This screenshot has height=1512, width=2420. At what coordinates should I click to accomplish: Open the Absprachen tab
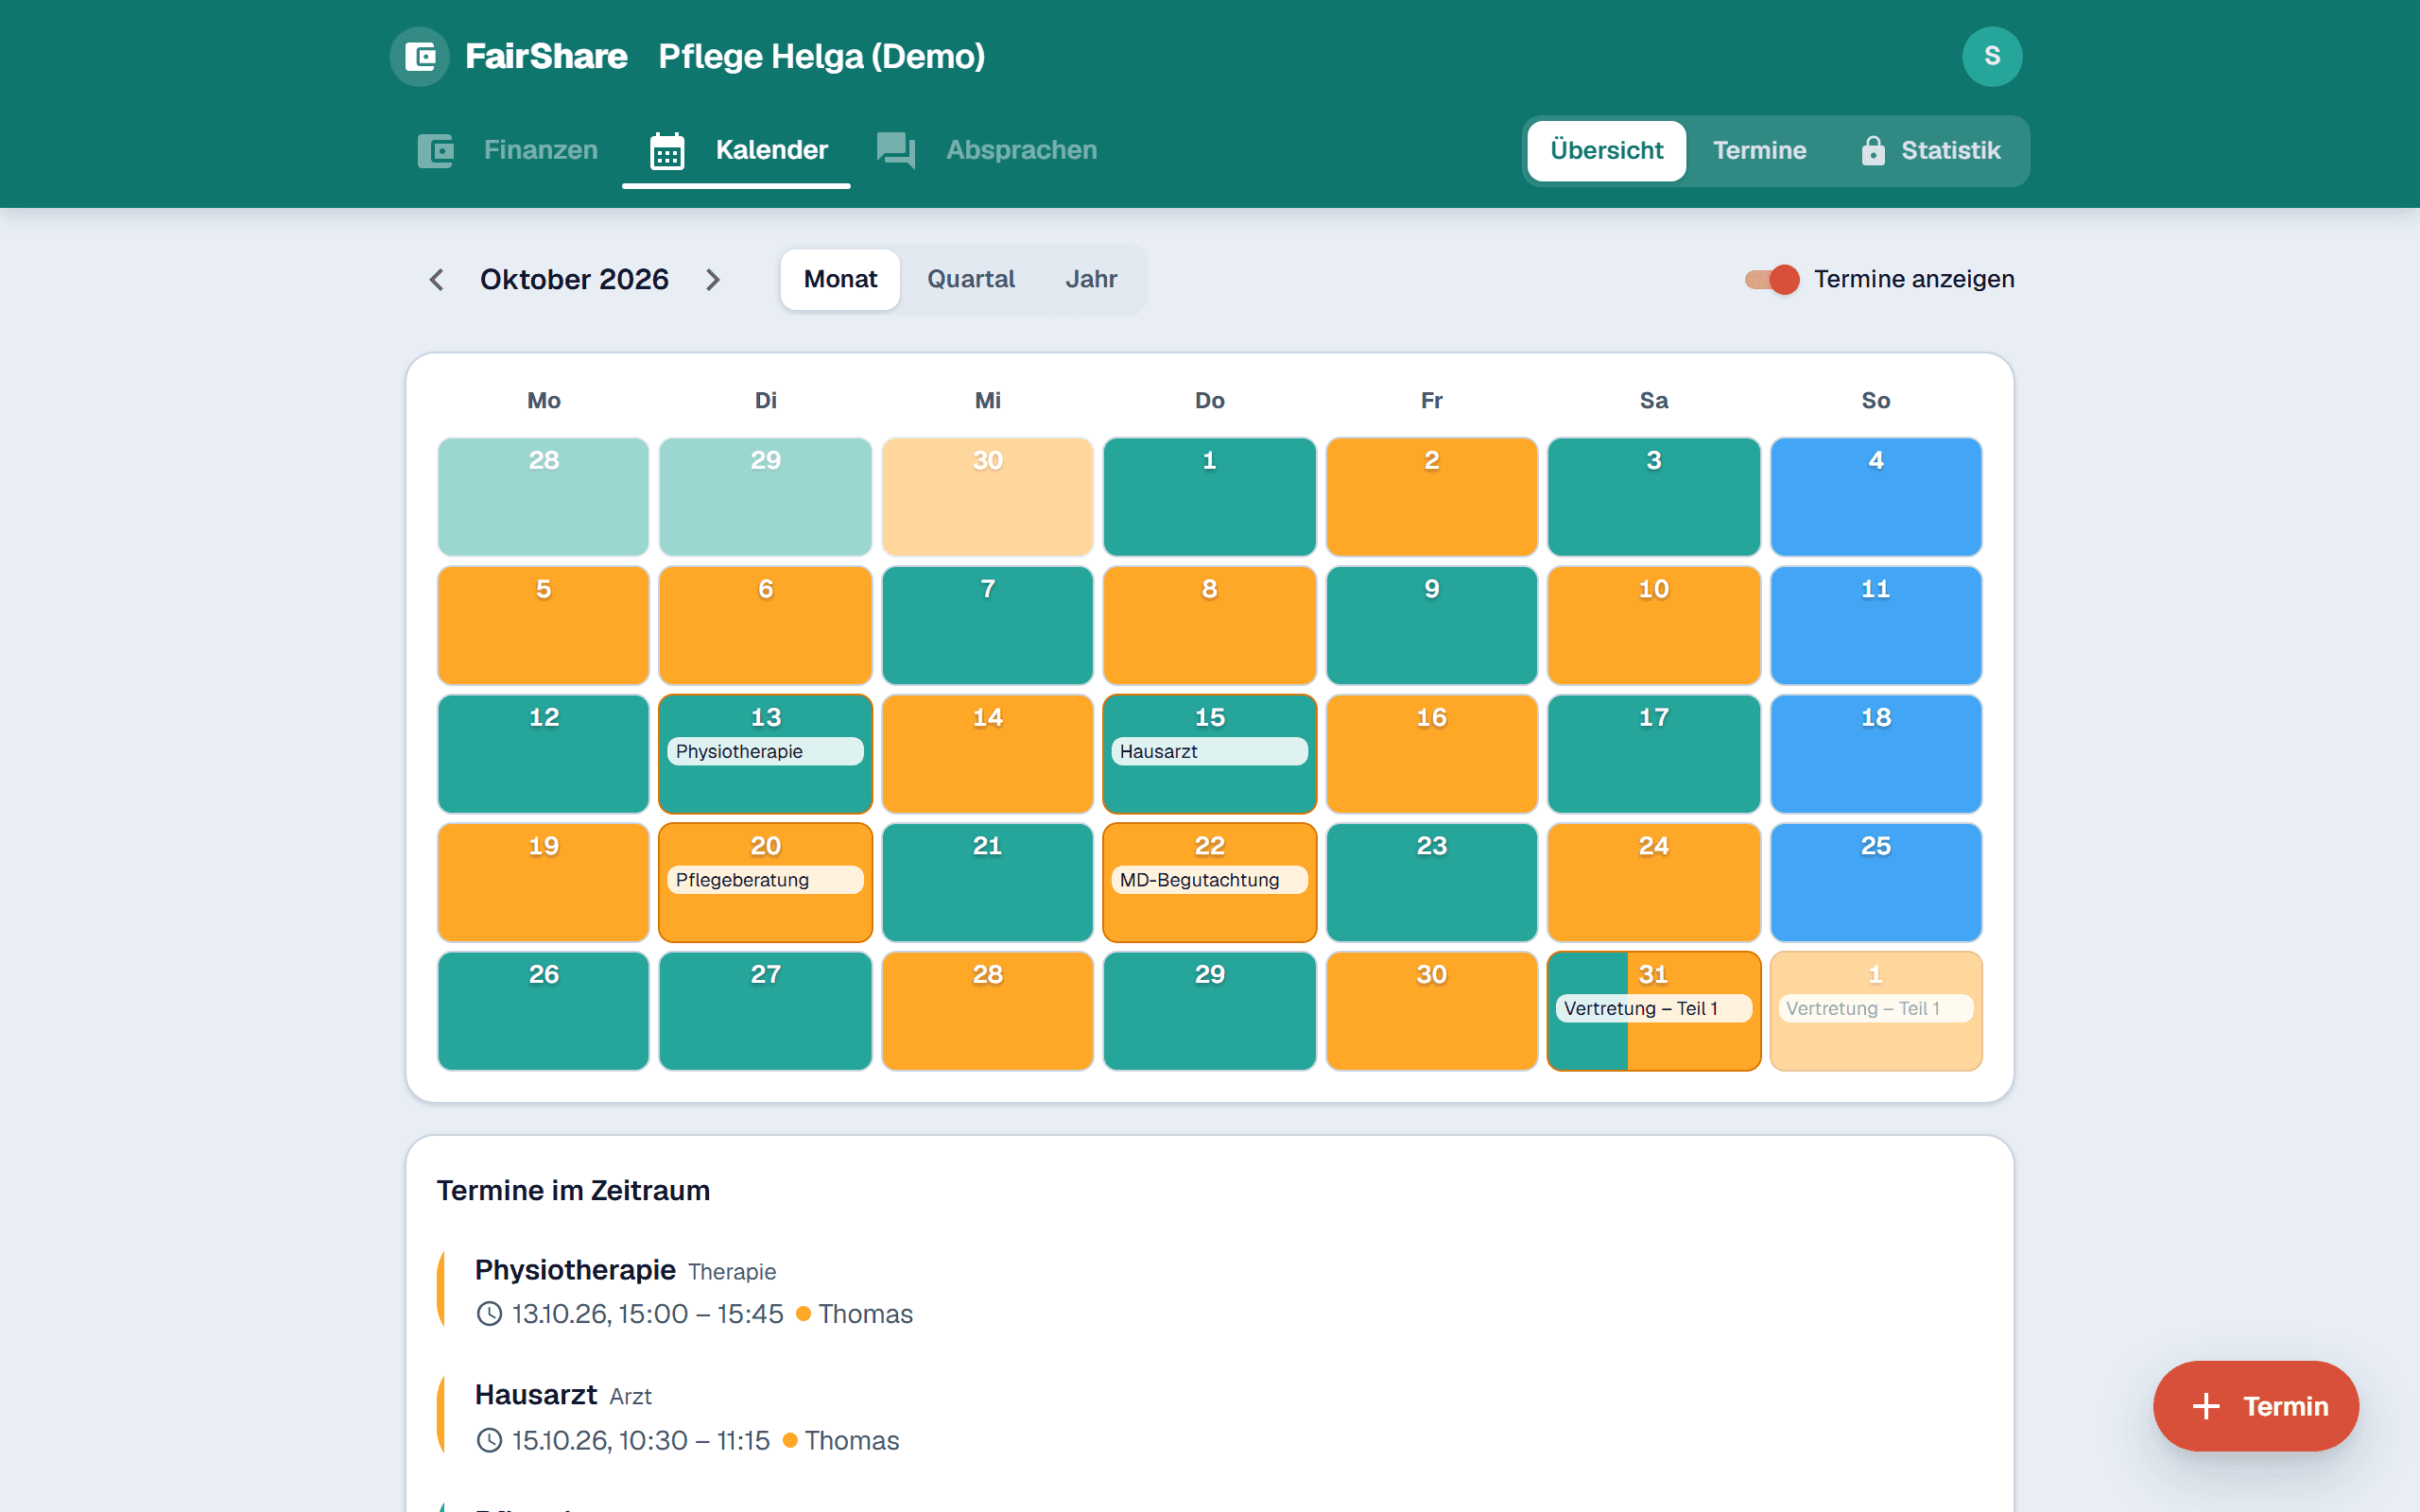click(x=987, y=151)
